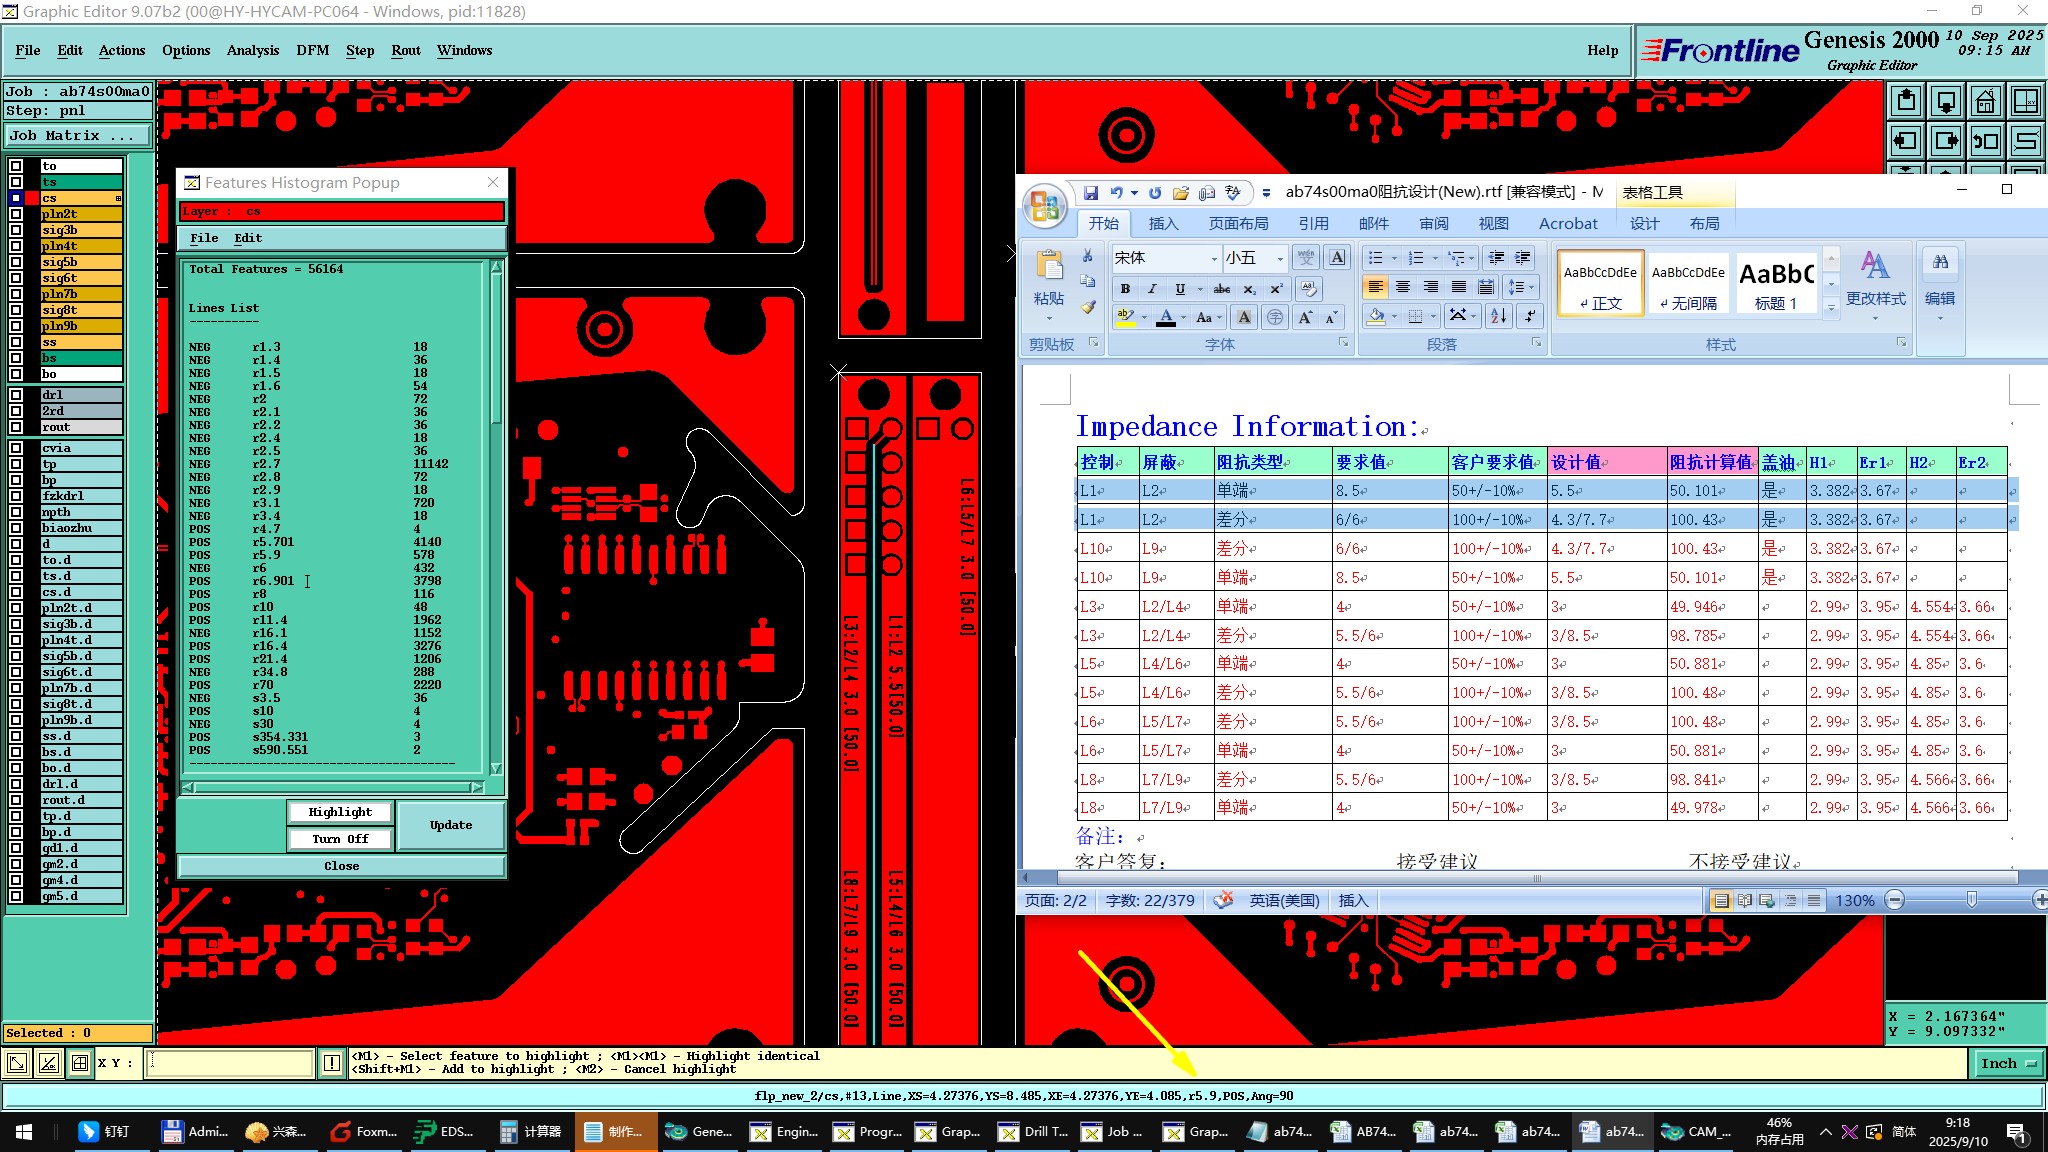Toggle visibility checkbox for layer drl

pos(16,395)
